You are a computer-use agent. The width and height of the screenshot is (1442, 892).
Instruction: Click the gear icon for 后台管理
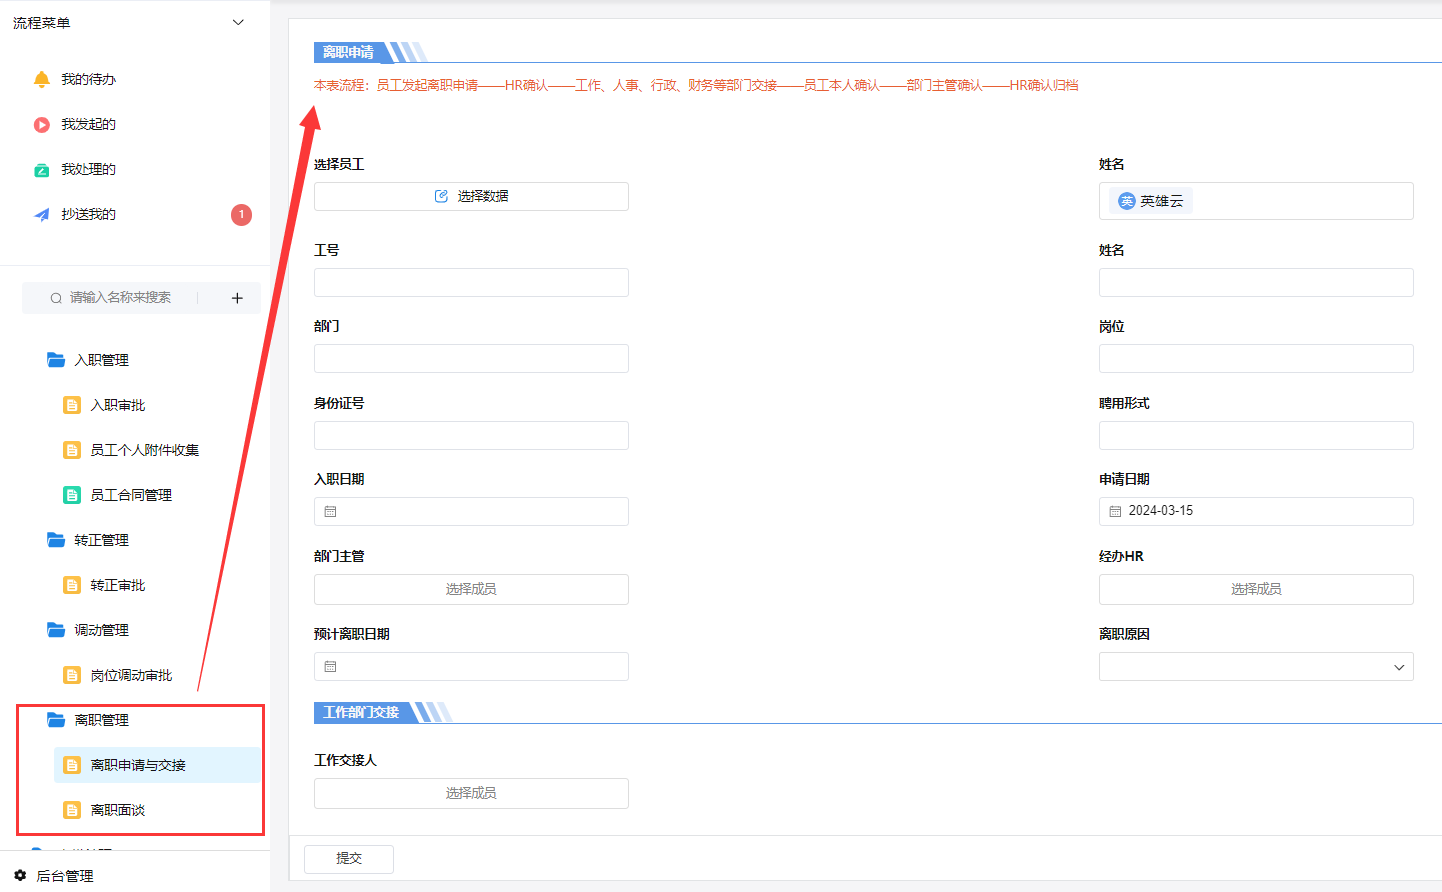coord(20,875)
